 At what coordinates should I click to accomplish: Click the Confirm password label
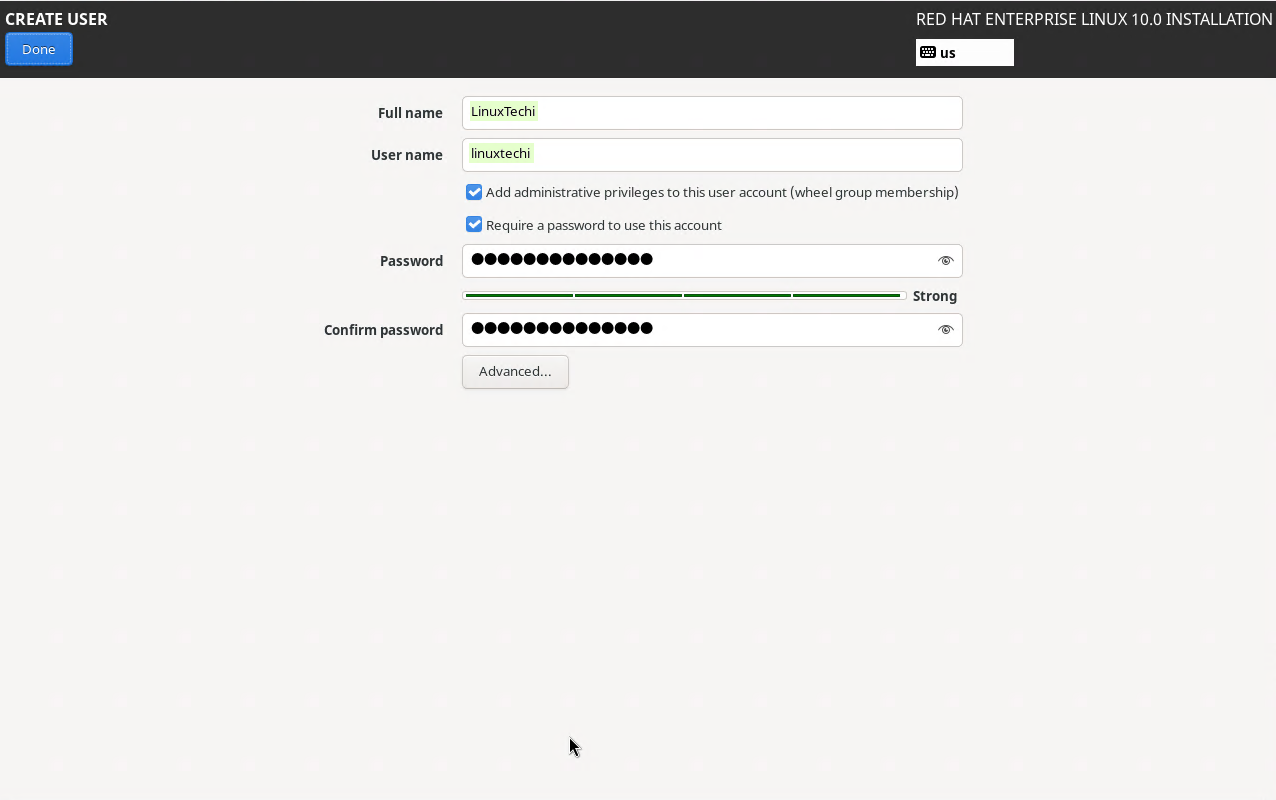tap(383, 330)
